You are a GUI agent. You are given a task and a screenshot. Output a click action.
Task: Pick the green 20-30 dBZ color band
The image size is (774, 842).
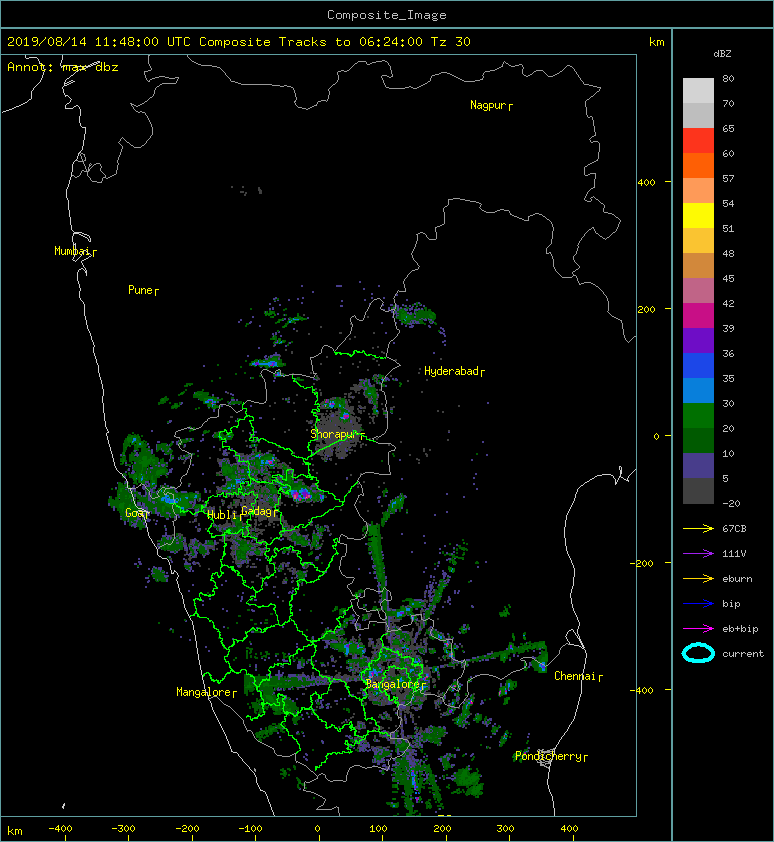click(698, 416)
